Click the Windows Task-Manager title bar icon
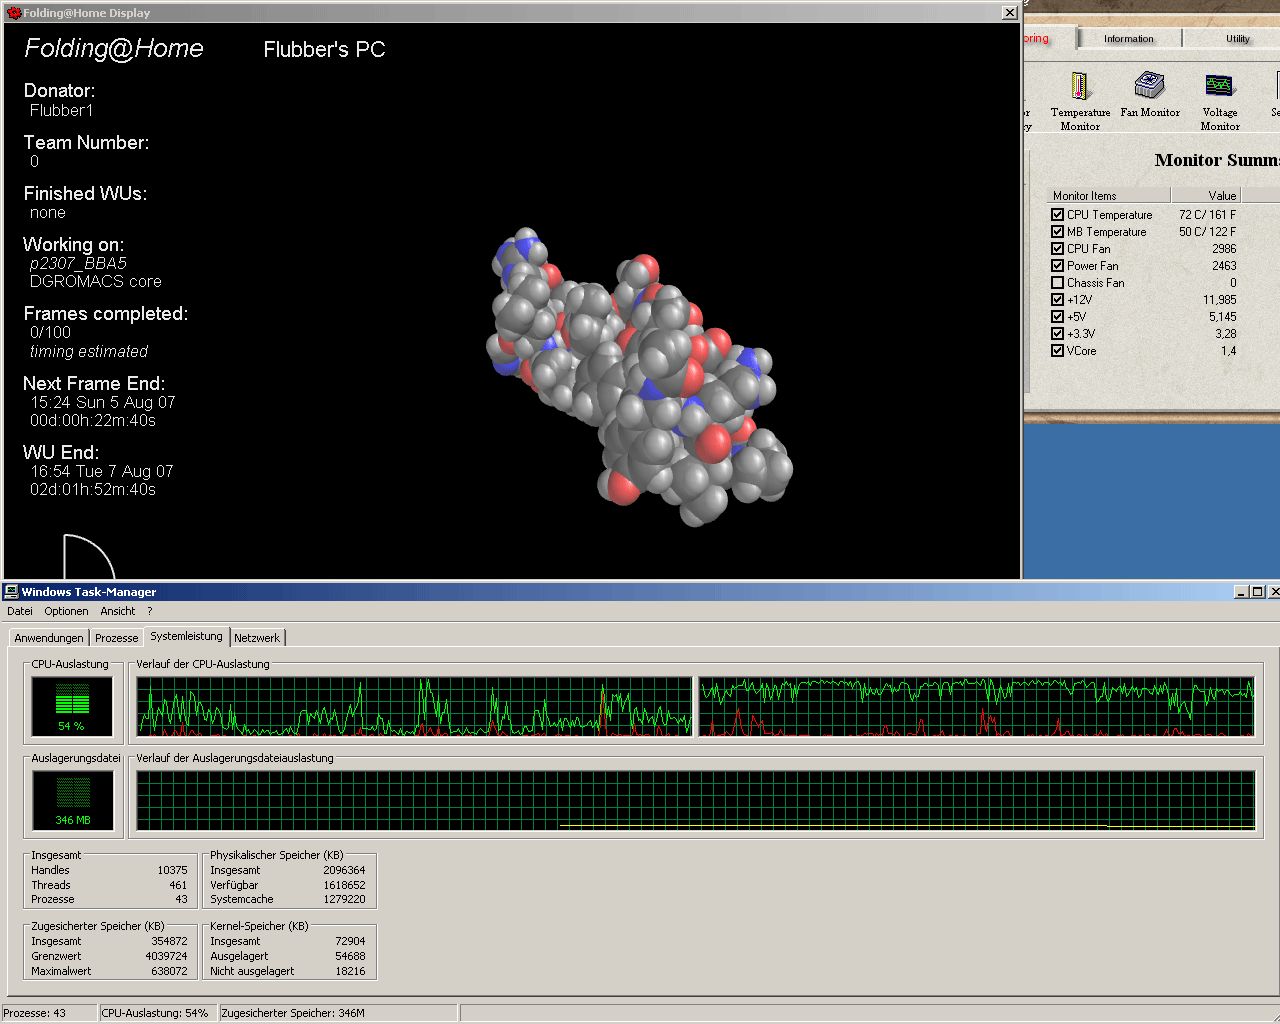Viewport: 1280px width, 1024px height. click(12, 592)
